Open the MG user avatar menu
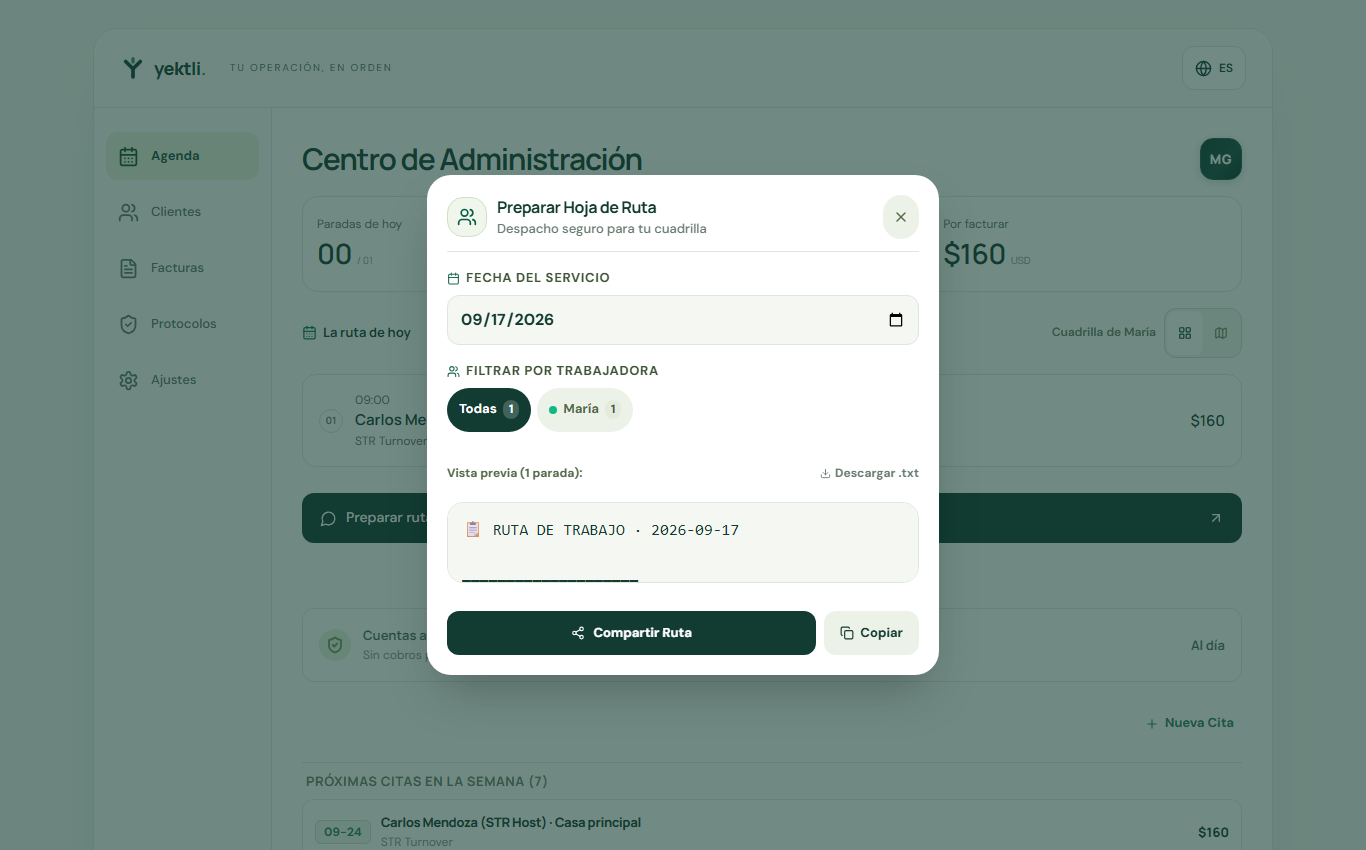This screenshot has width=1366, height=850. click(x=1220, y=159)
